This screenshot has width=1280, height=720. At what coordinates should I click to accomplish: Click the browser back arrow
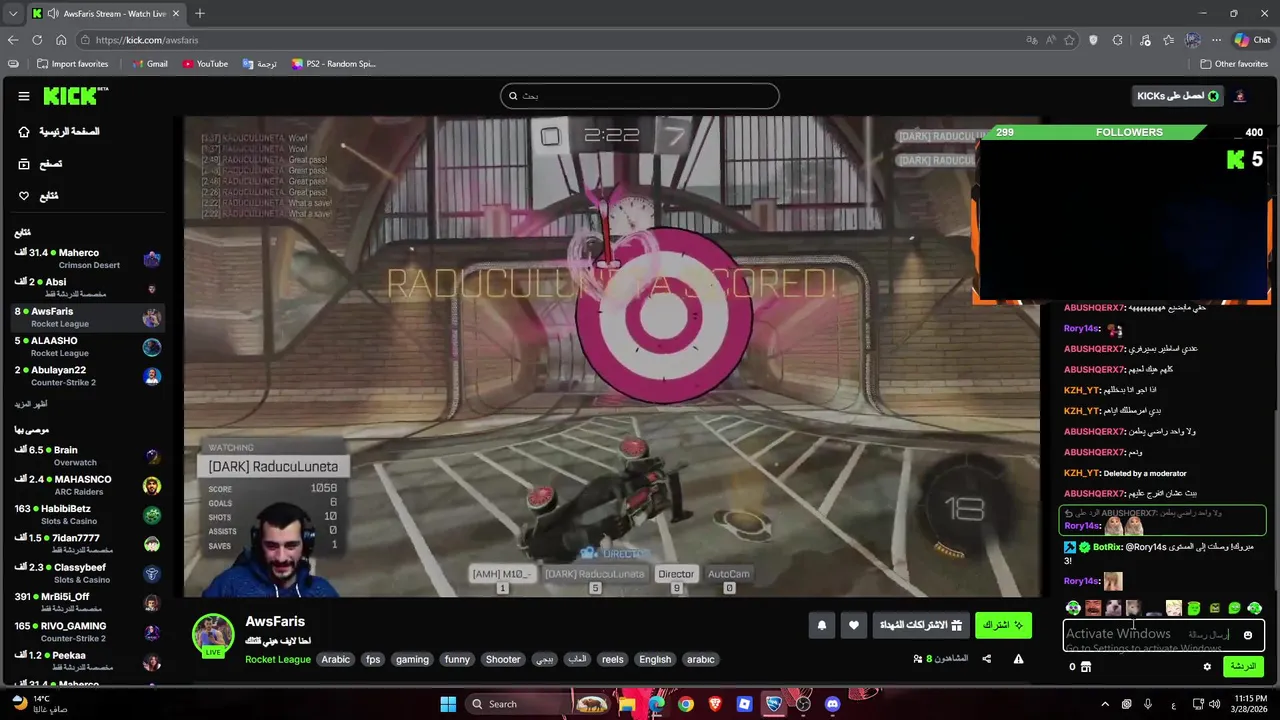(x=13, y=40)
